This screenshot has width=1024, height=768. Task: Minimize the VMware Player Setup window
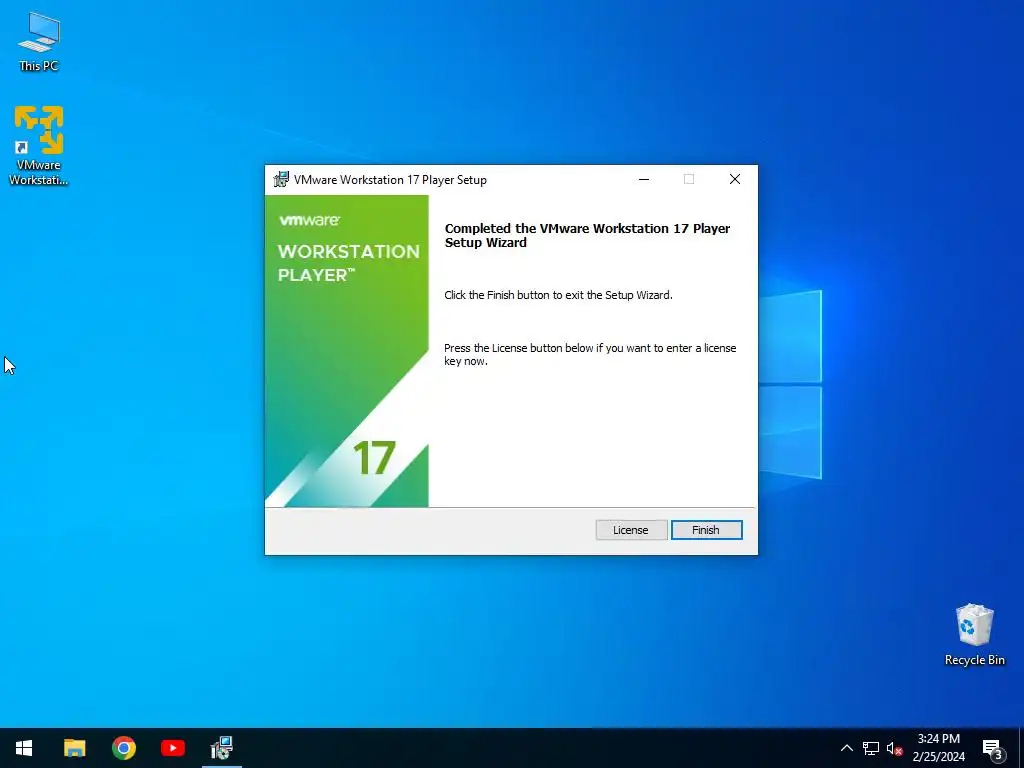pos(644,179)
